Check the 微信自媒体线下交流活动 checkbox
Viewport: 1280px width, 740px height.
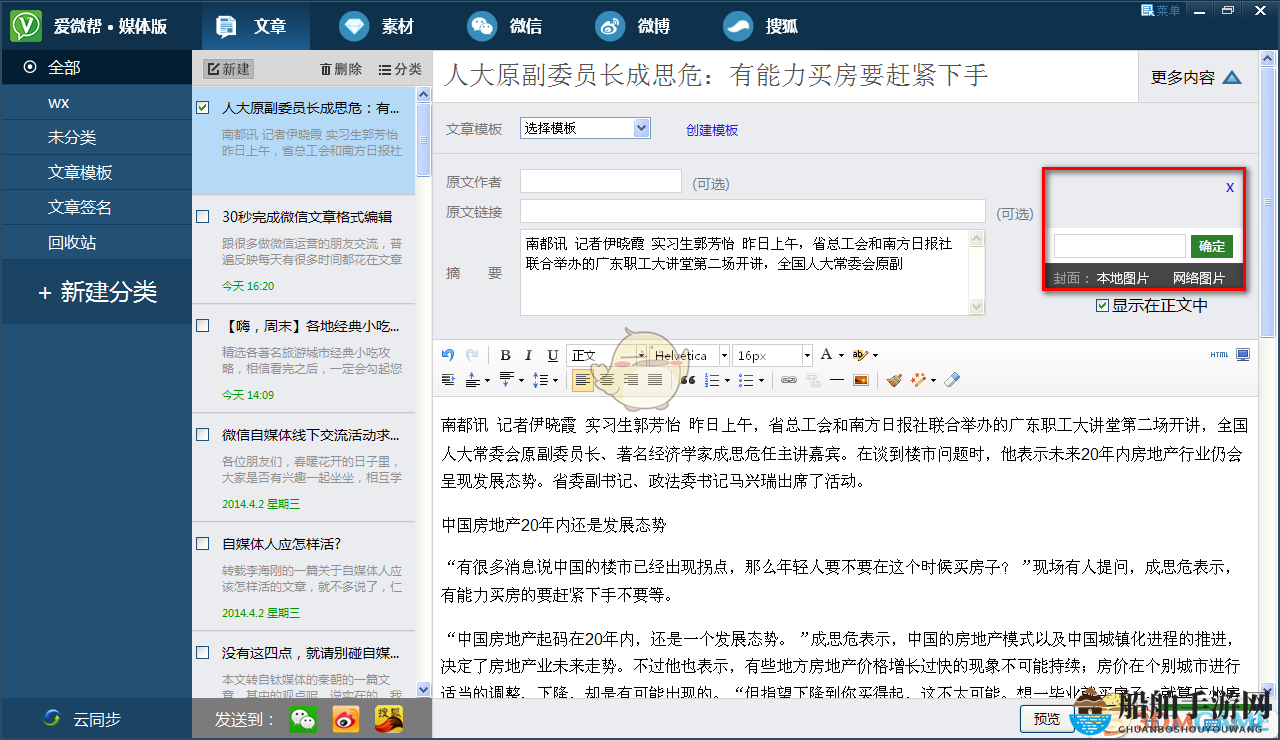pos(203,434)
